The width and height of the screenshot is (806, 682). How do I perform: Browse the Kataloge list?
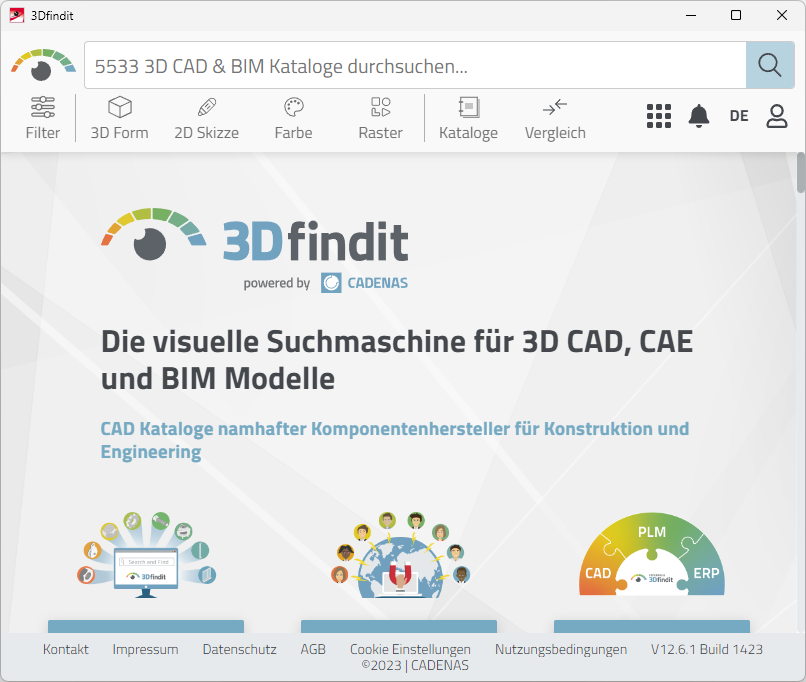pos(468,118)
